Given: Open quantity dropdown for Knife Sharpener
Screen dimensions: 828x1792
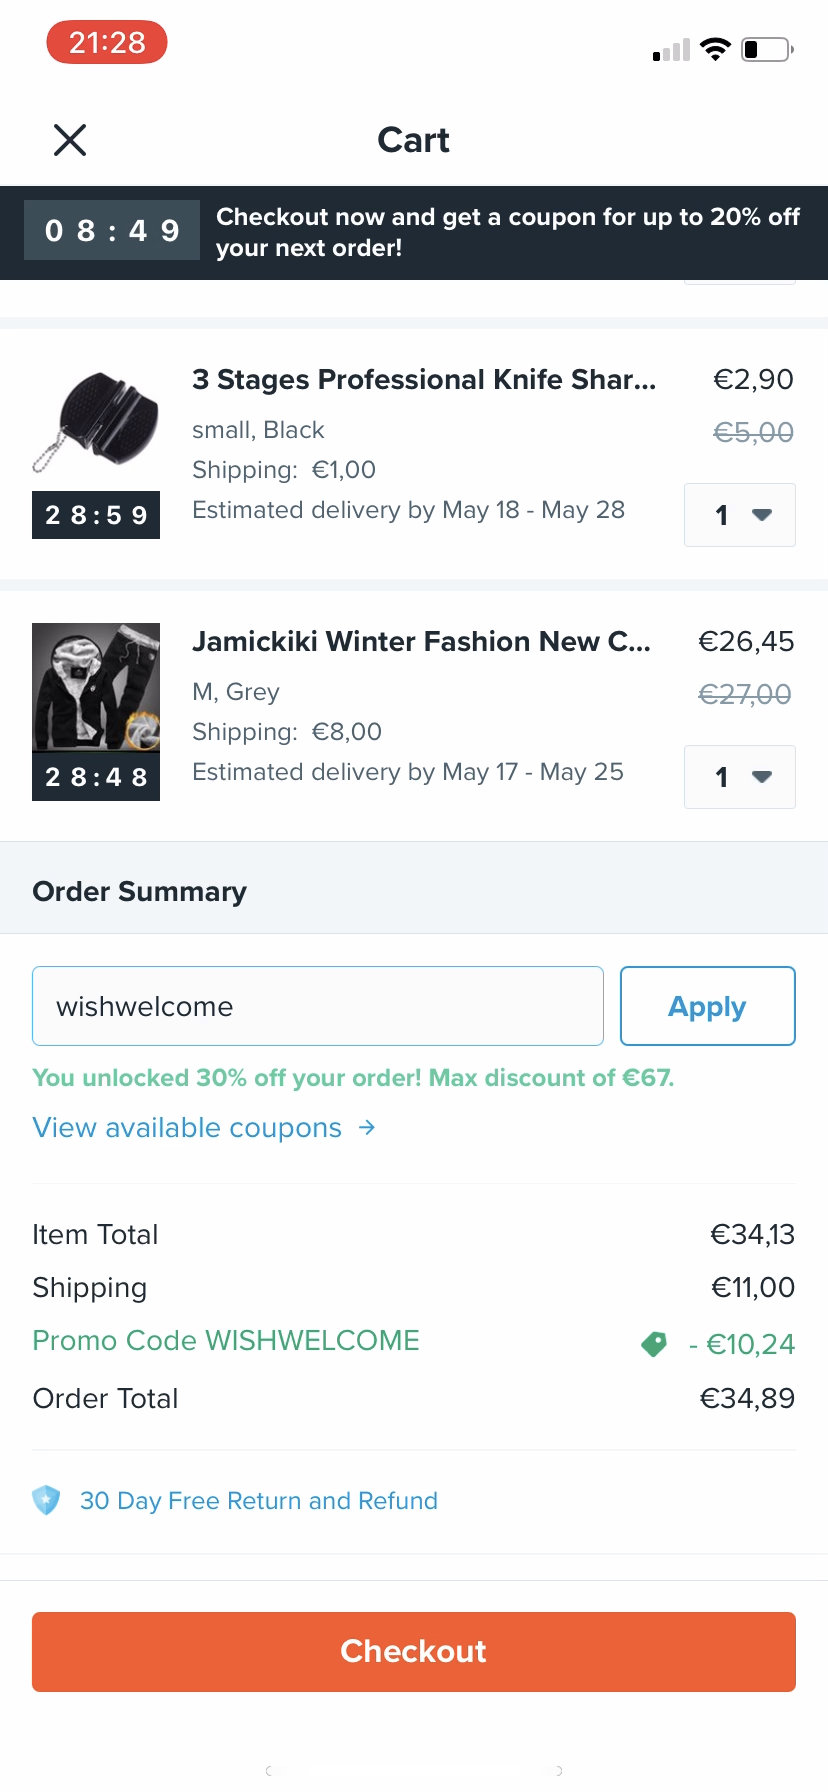Looking at the screenshot, I should click(739, 515).
